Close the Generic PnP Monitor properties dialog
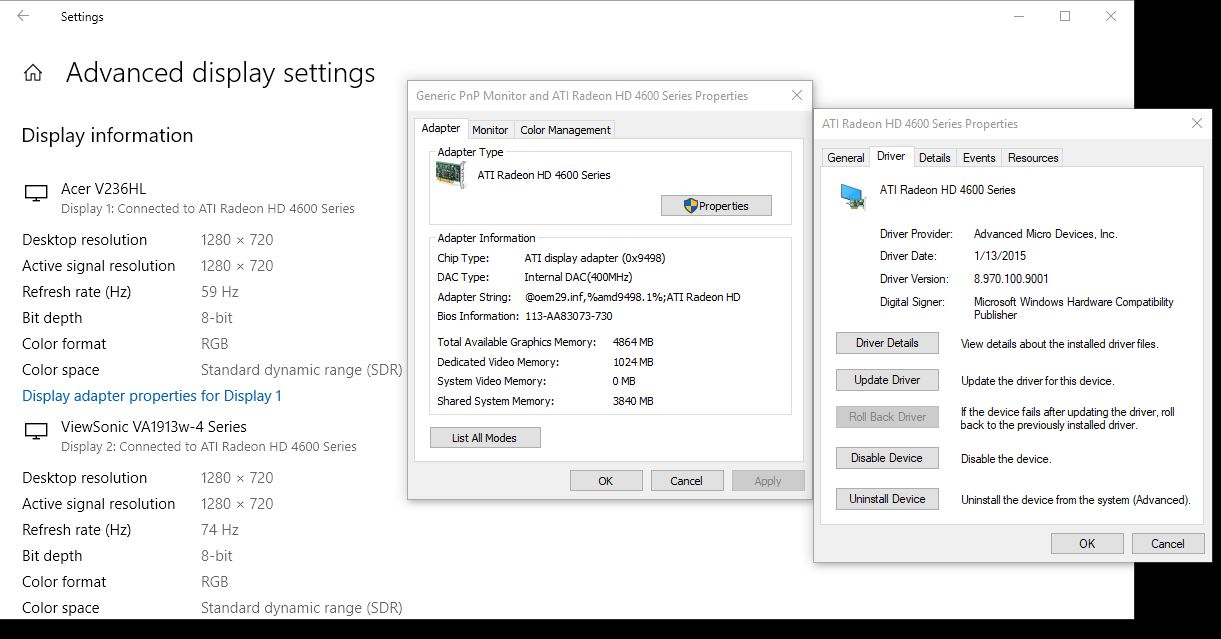Screen dimensions: 1221x639 [797, 96]
